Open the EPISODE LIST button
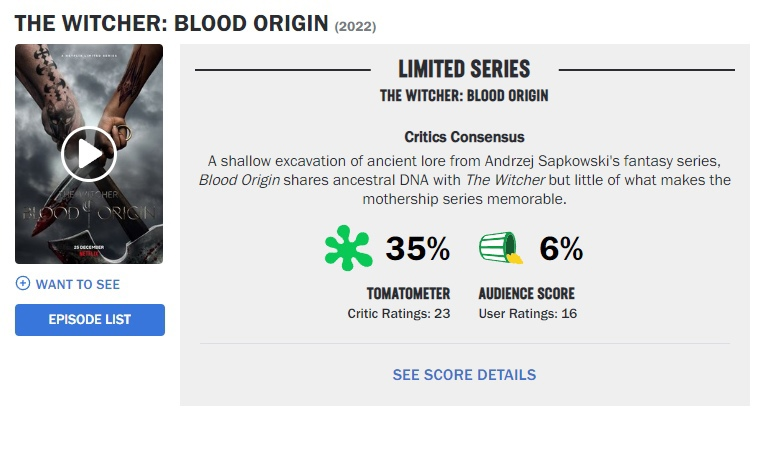The image size is (775, 466). pos(90,320)
